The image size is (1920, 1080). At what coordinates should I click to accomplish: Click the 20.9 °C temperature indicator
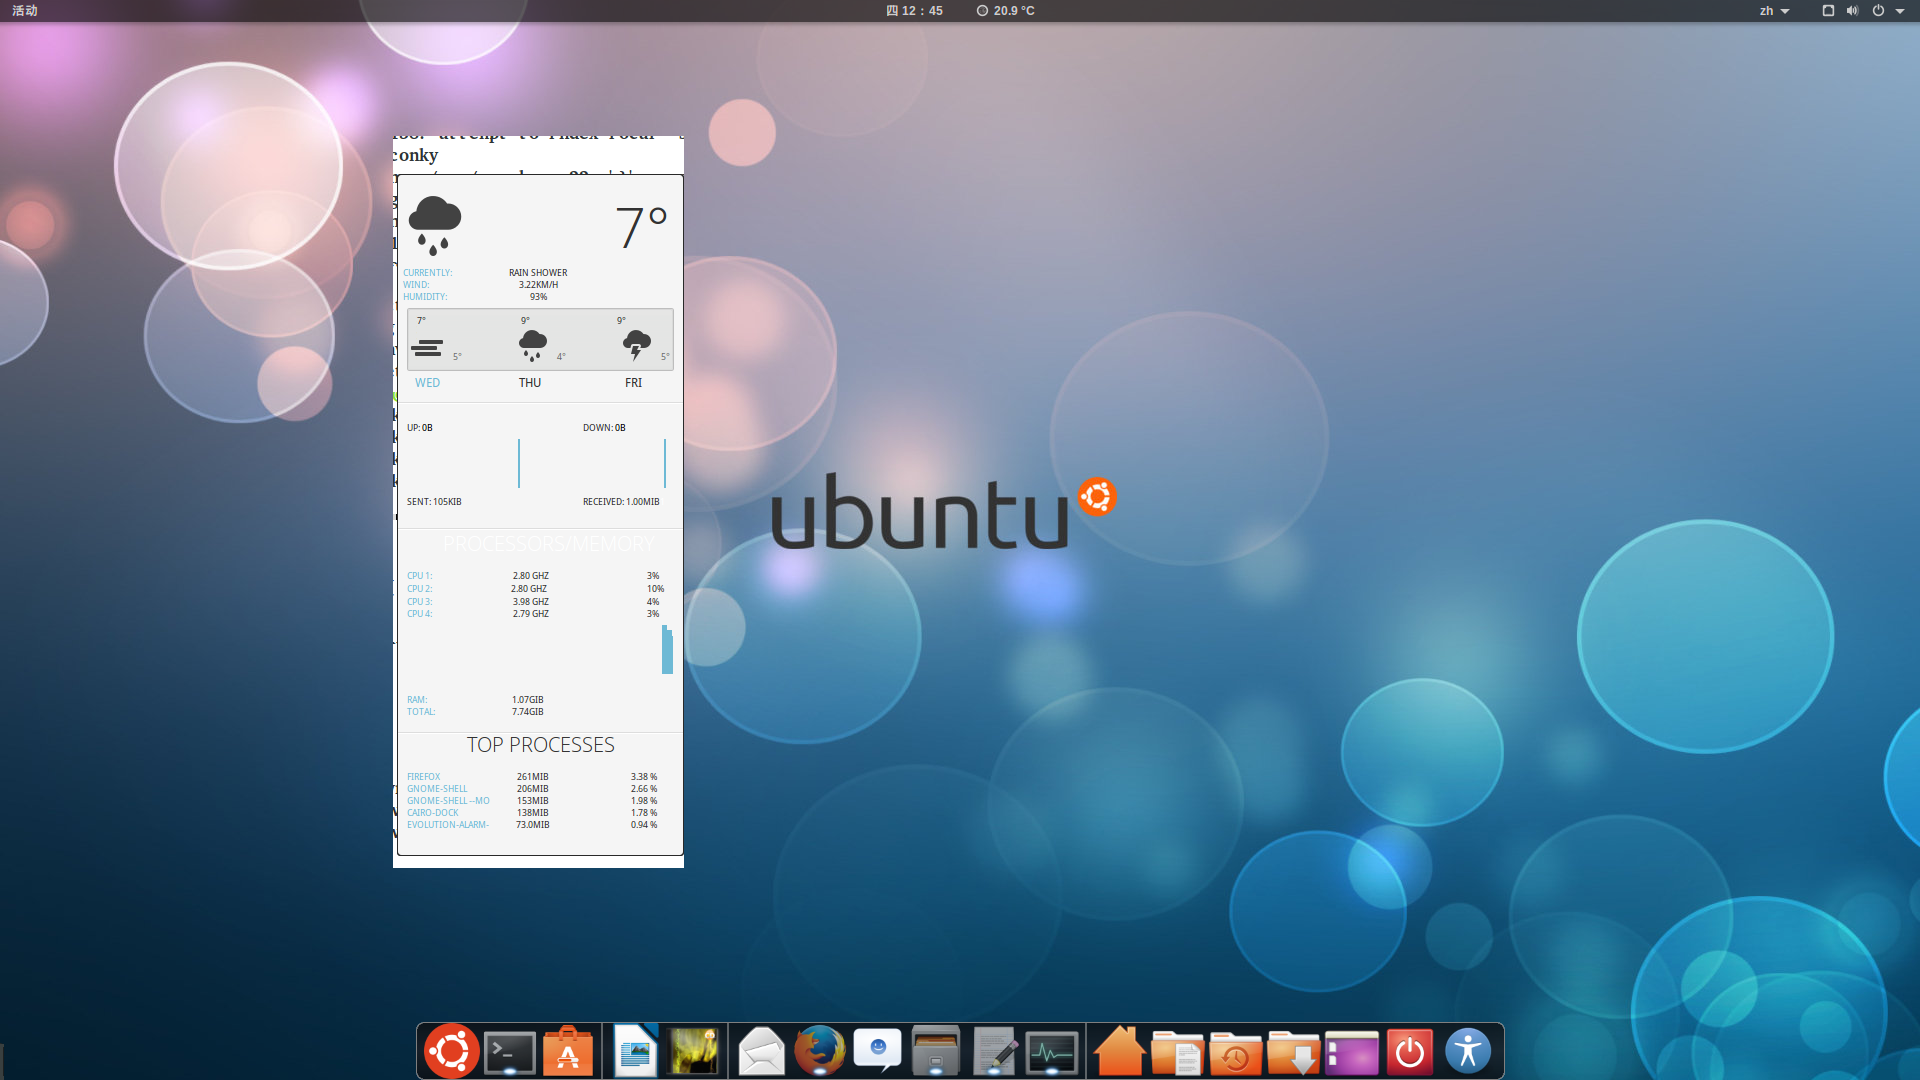(x=1005, y=11)
